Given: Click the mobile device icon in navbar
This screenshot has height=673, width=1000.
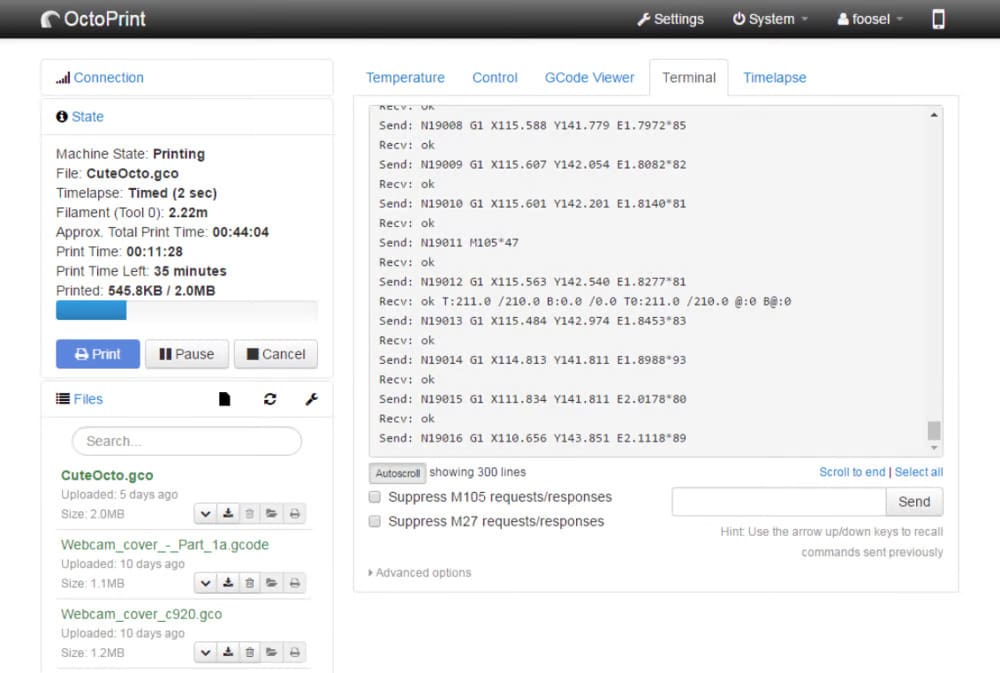Looking at the screenshot, I should pos(938,19).
